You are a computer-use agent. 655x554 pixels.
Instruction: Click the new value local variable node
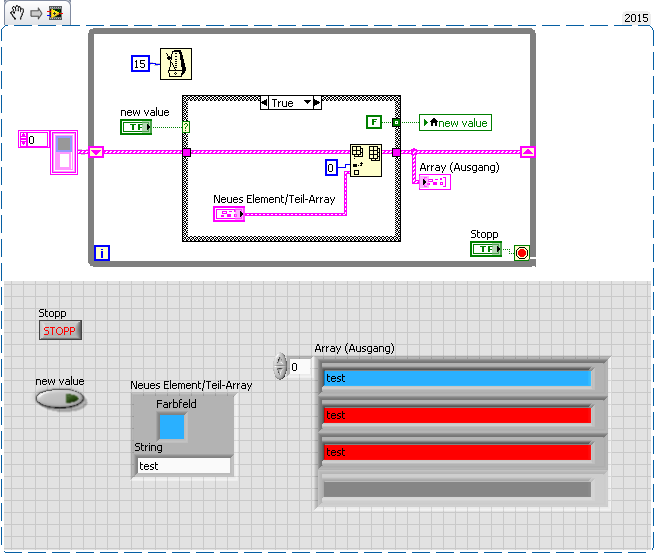[455, 123]
